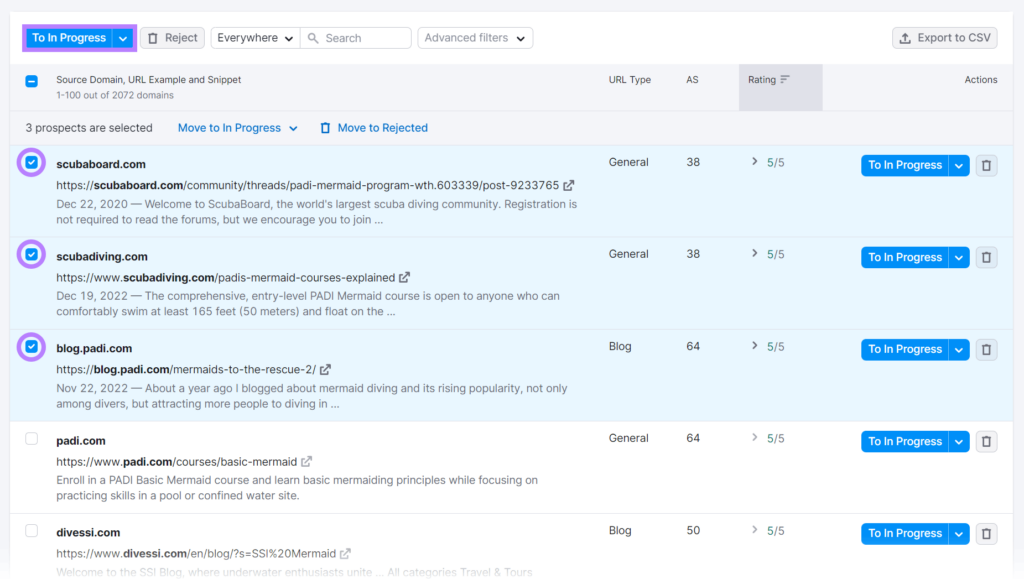
Task: Open the Everywhere search scope dropdown
Action: pos(255,38)
